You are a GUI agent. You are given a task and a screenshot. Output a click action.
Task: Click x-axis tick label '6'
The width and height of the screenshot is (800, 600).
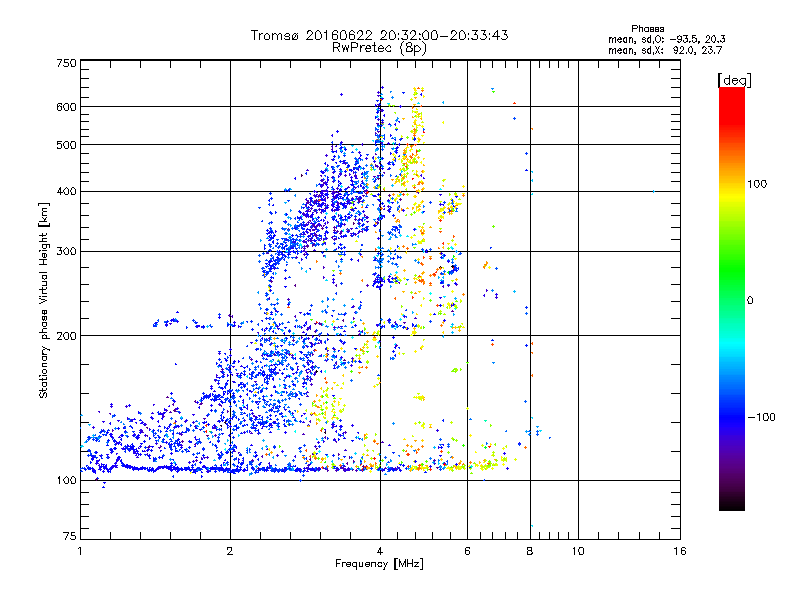pos(467,551)
